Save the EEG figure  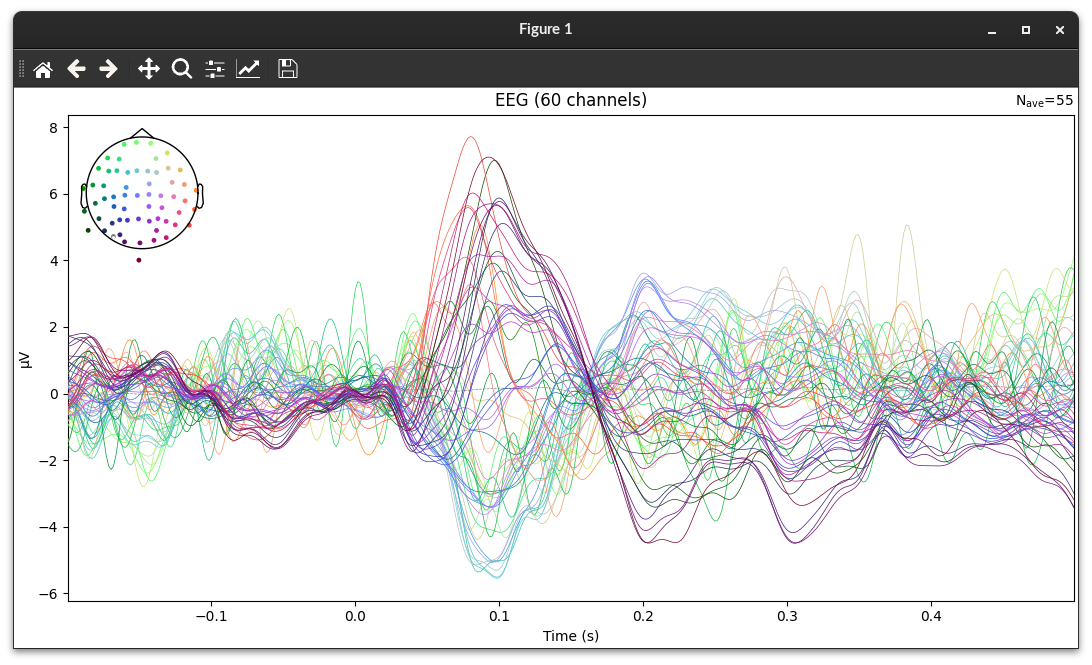coord(287,68)
